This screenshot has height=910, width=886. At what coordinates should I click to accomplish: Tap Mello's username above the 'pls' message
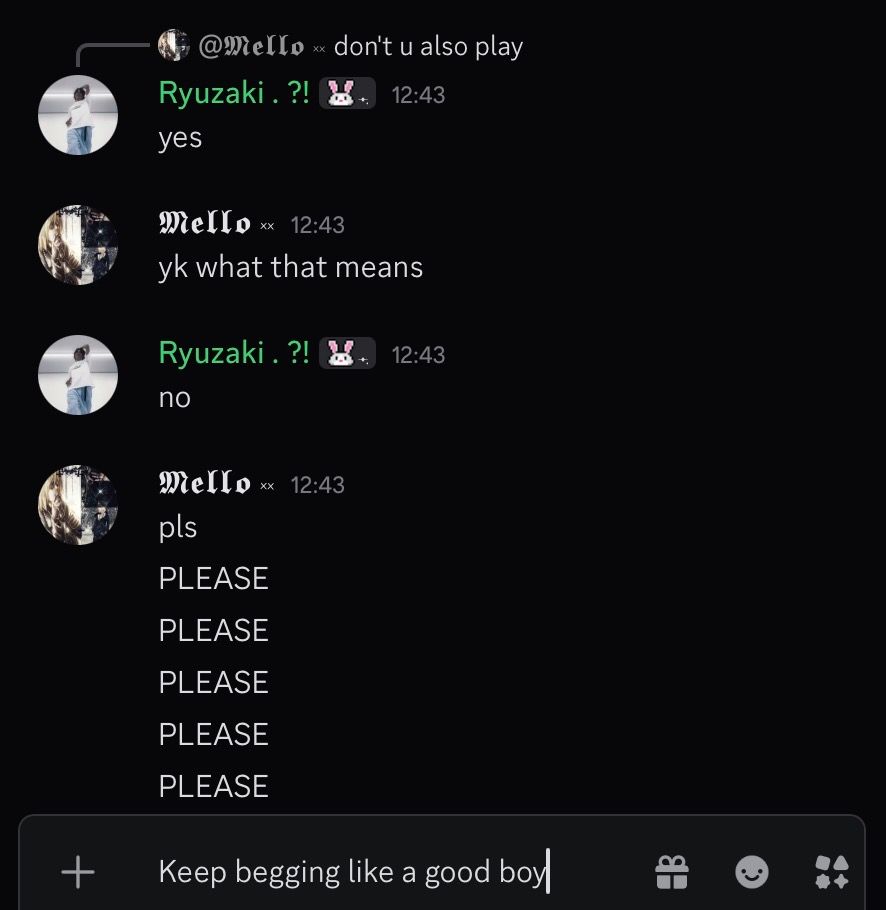pos(205,484)
